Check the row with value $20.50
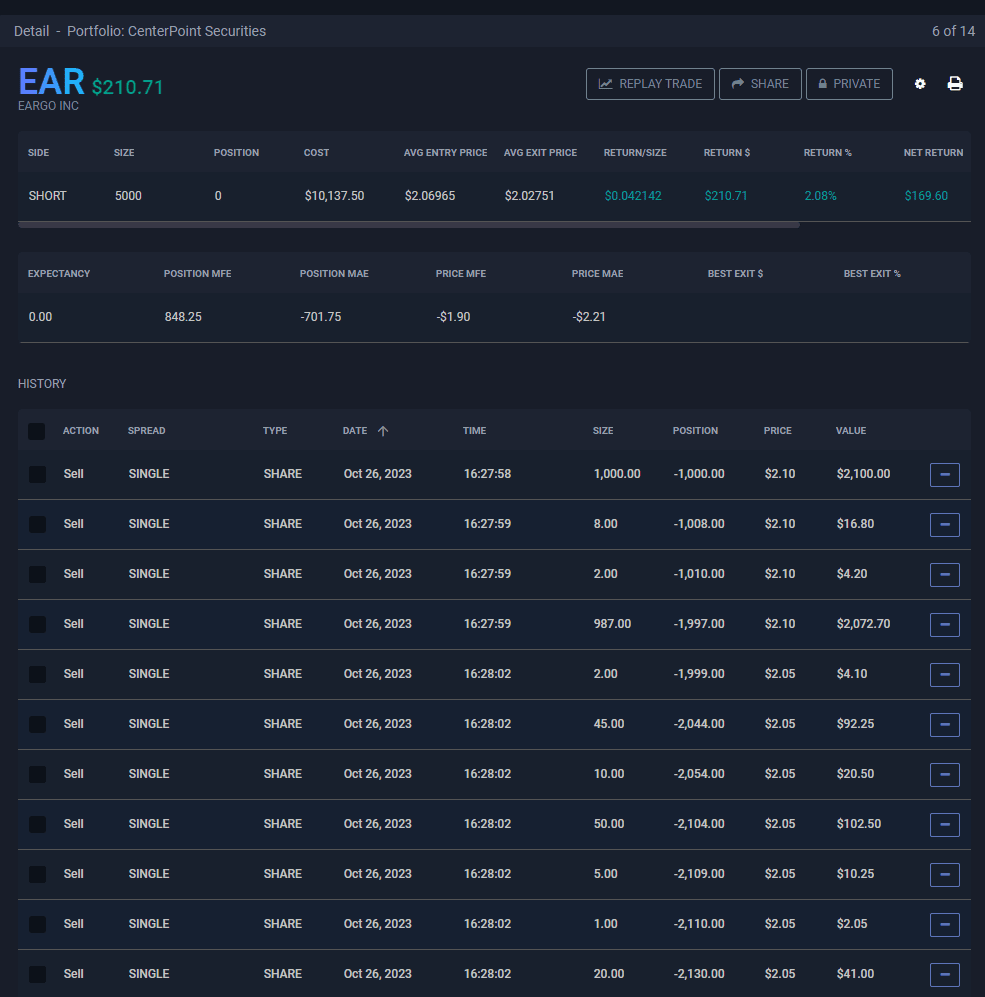 [38, 774]
